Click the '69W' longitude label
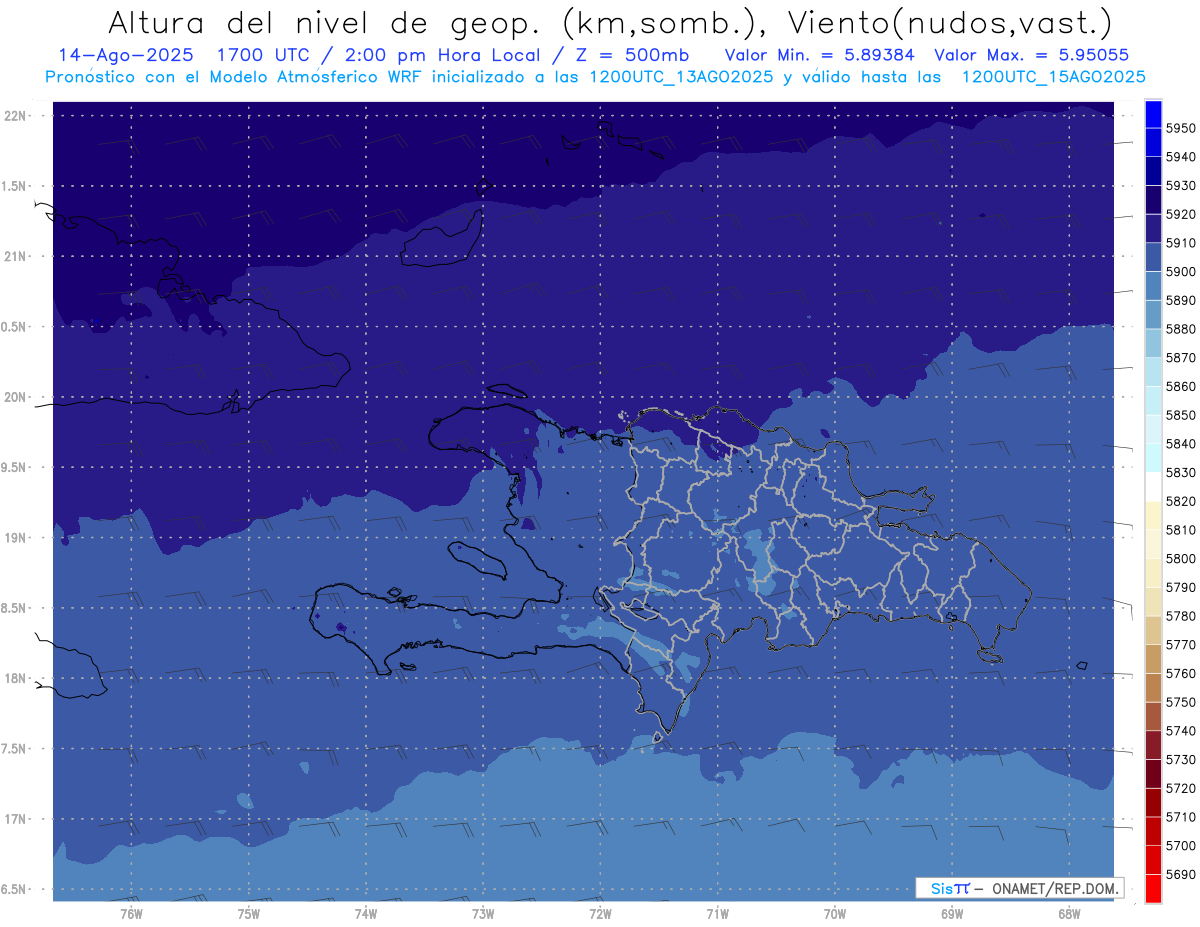1200x927 pixels. coord(952,912)
